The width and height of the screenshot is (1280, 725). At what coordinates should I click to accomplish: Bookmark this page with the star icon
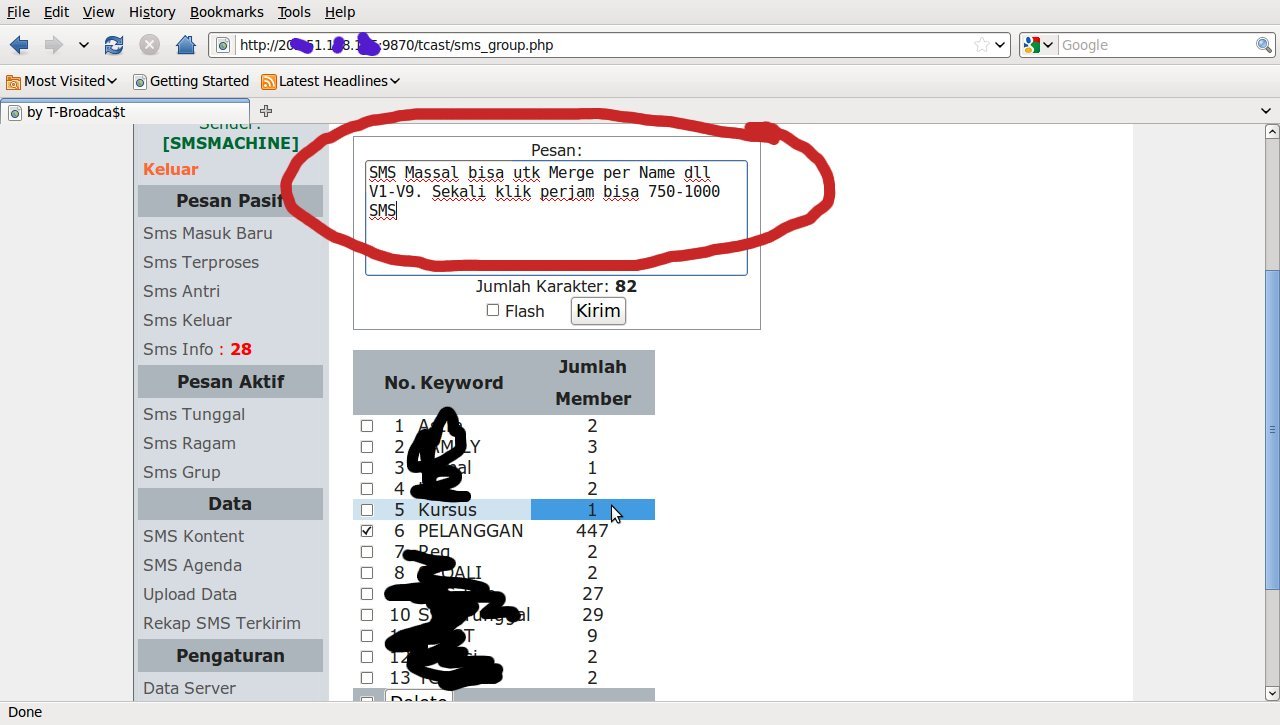[x=982, y=45]
